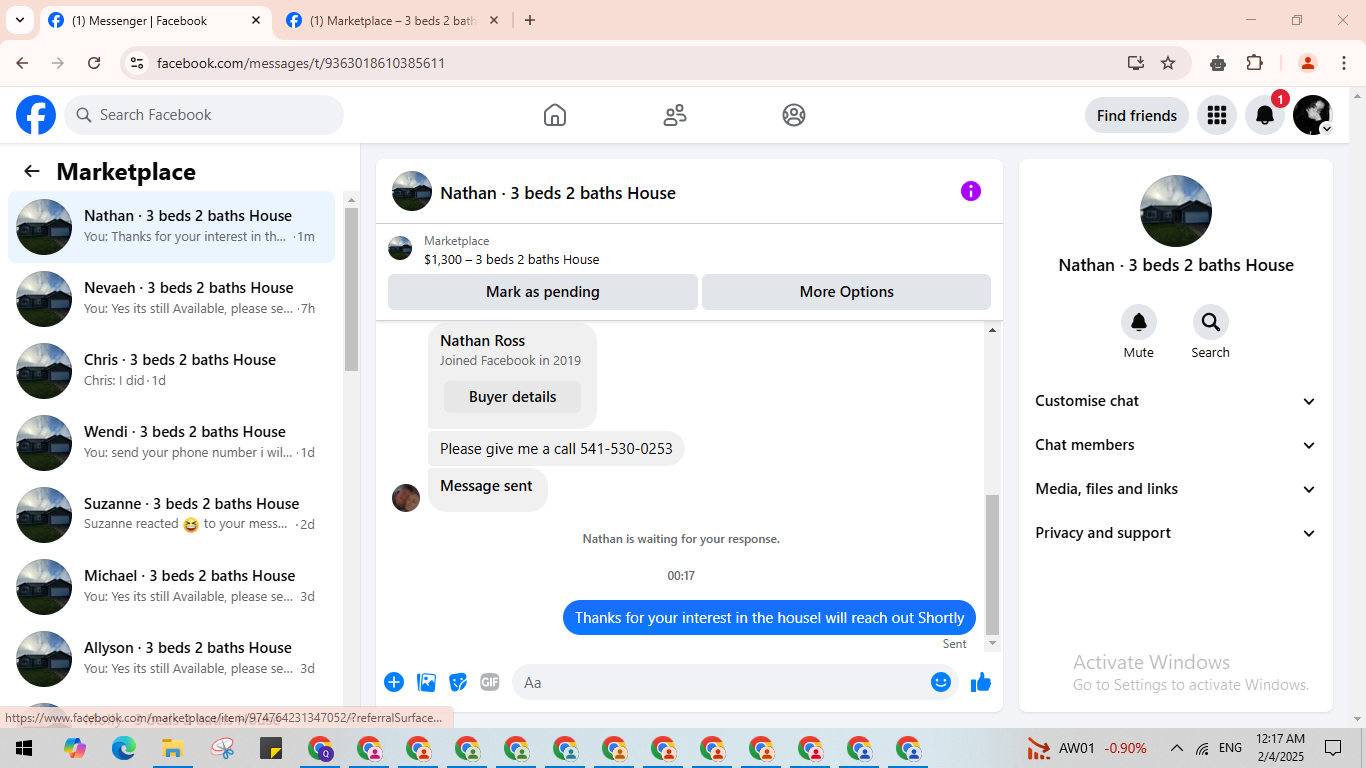
Task: Search in conversation using the magnifier icon
Action: pyautogui.click(x=1211, y=322)
